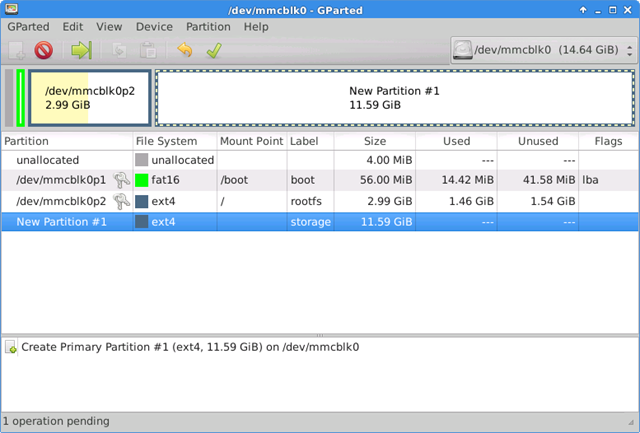Click the window resize grip in status bar
This screenshot has width=640, height=433.
633,423
